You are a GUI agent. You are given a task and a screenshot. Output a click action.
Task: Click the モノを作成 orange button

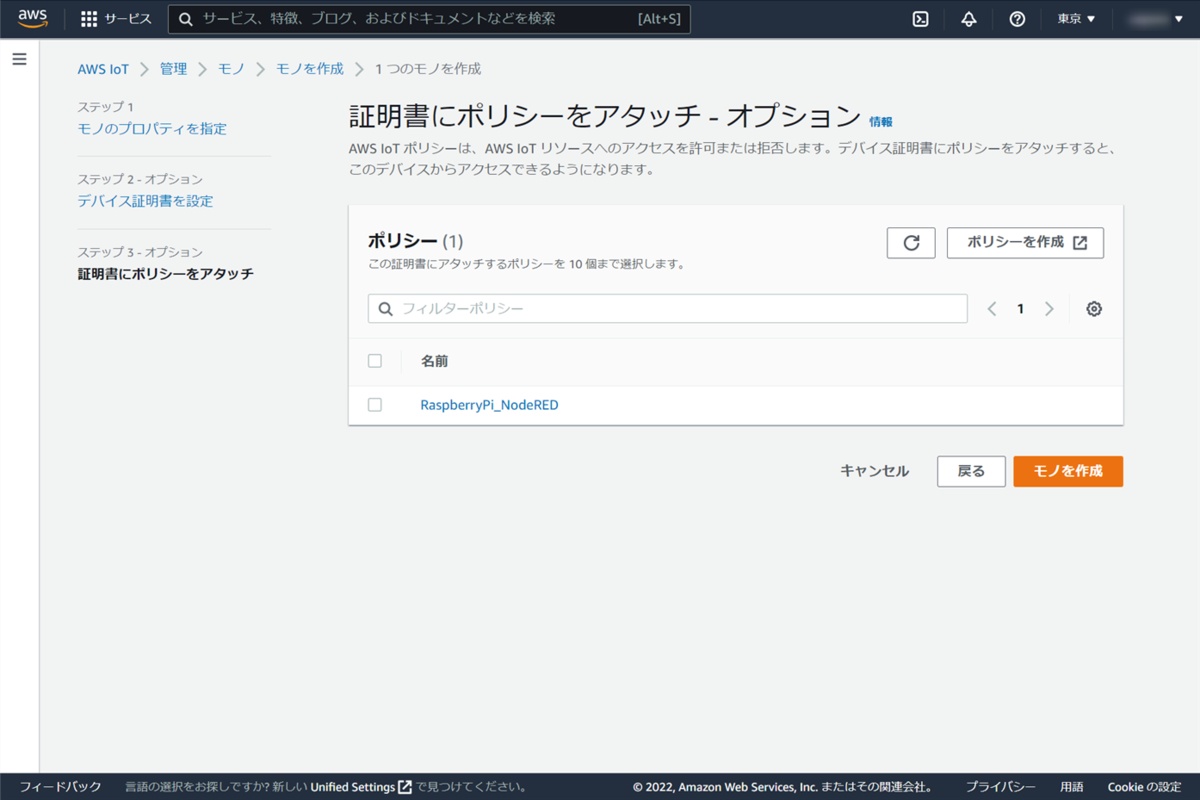(x=1068, y=471)
